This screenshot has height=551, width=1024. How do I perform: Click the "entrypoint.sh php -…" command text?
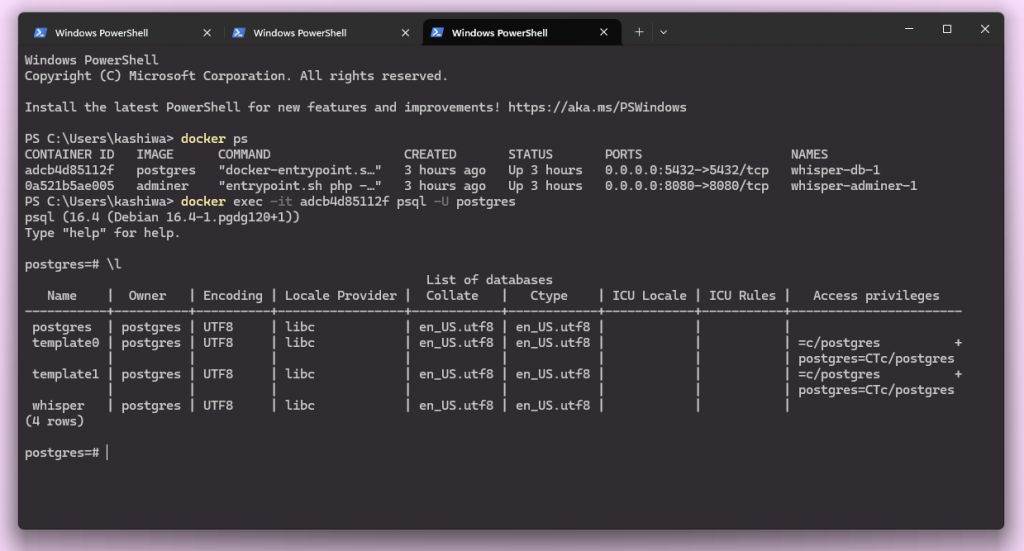300,186
